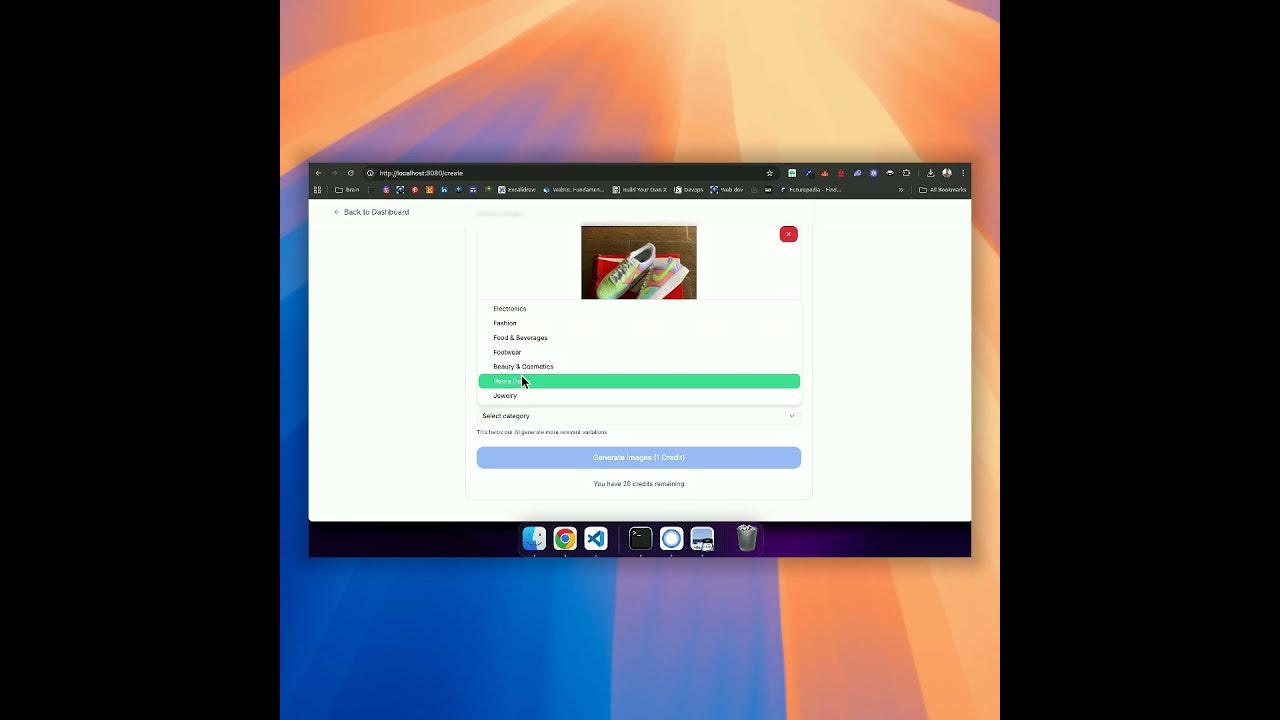1280x720 pixels.
Task: Open the Trash in the dock
Action: (747, 539)
